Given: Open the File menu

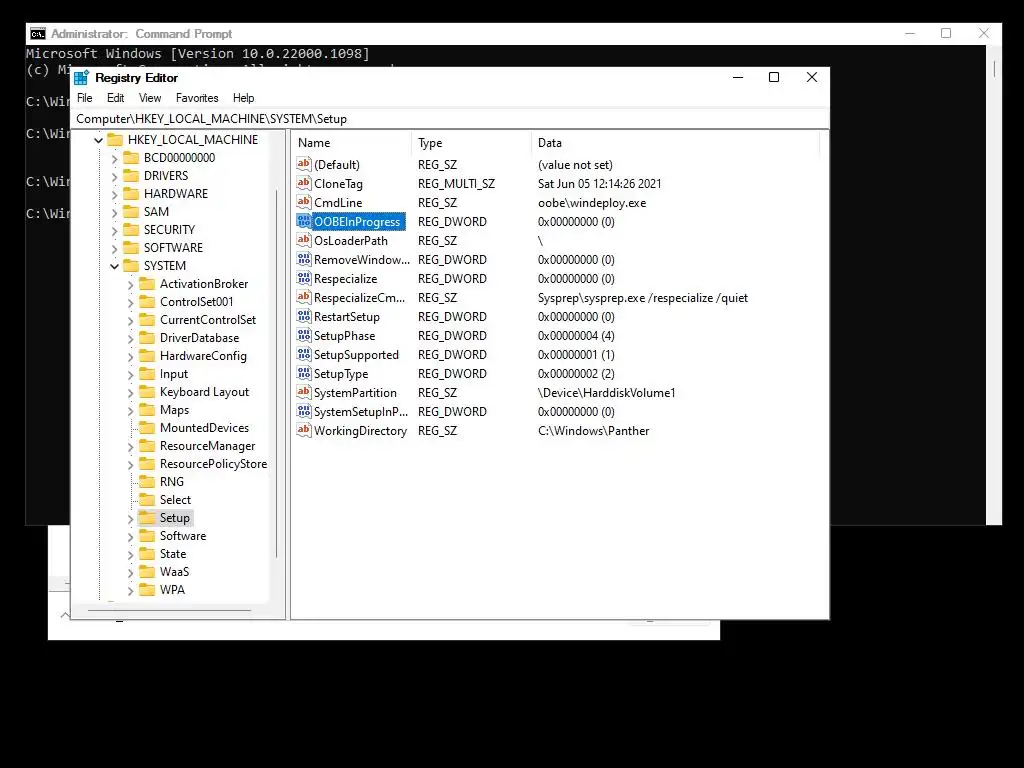Looking at the screenshot, I should click(85, 98).
